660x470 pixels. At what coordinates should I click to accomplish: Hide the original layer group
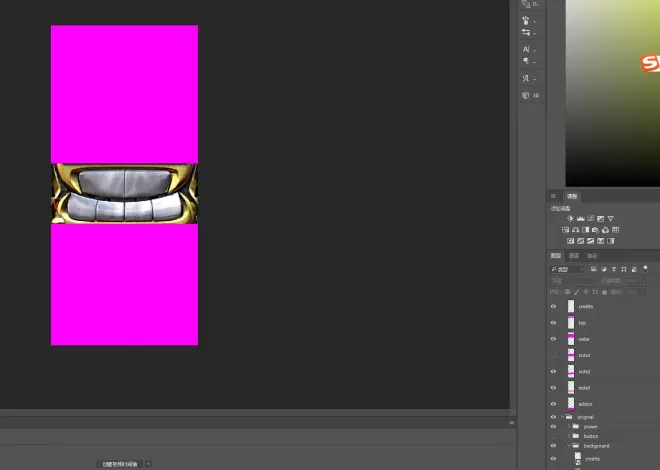pos(554,417)
